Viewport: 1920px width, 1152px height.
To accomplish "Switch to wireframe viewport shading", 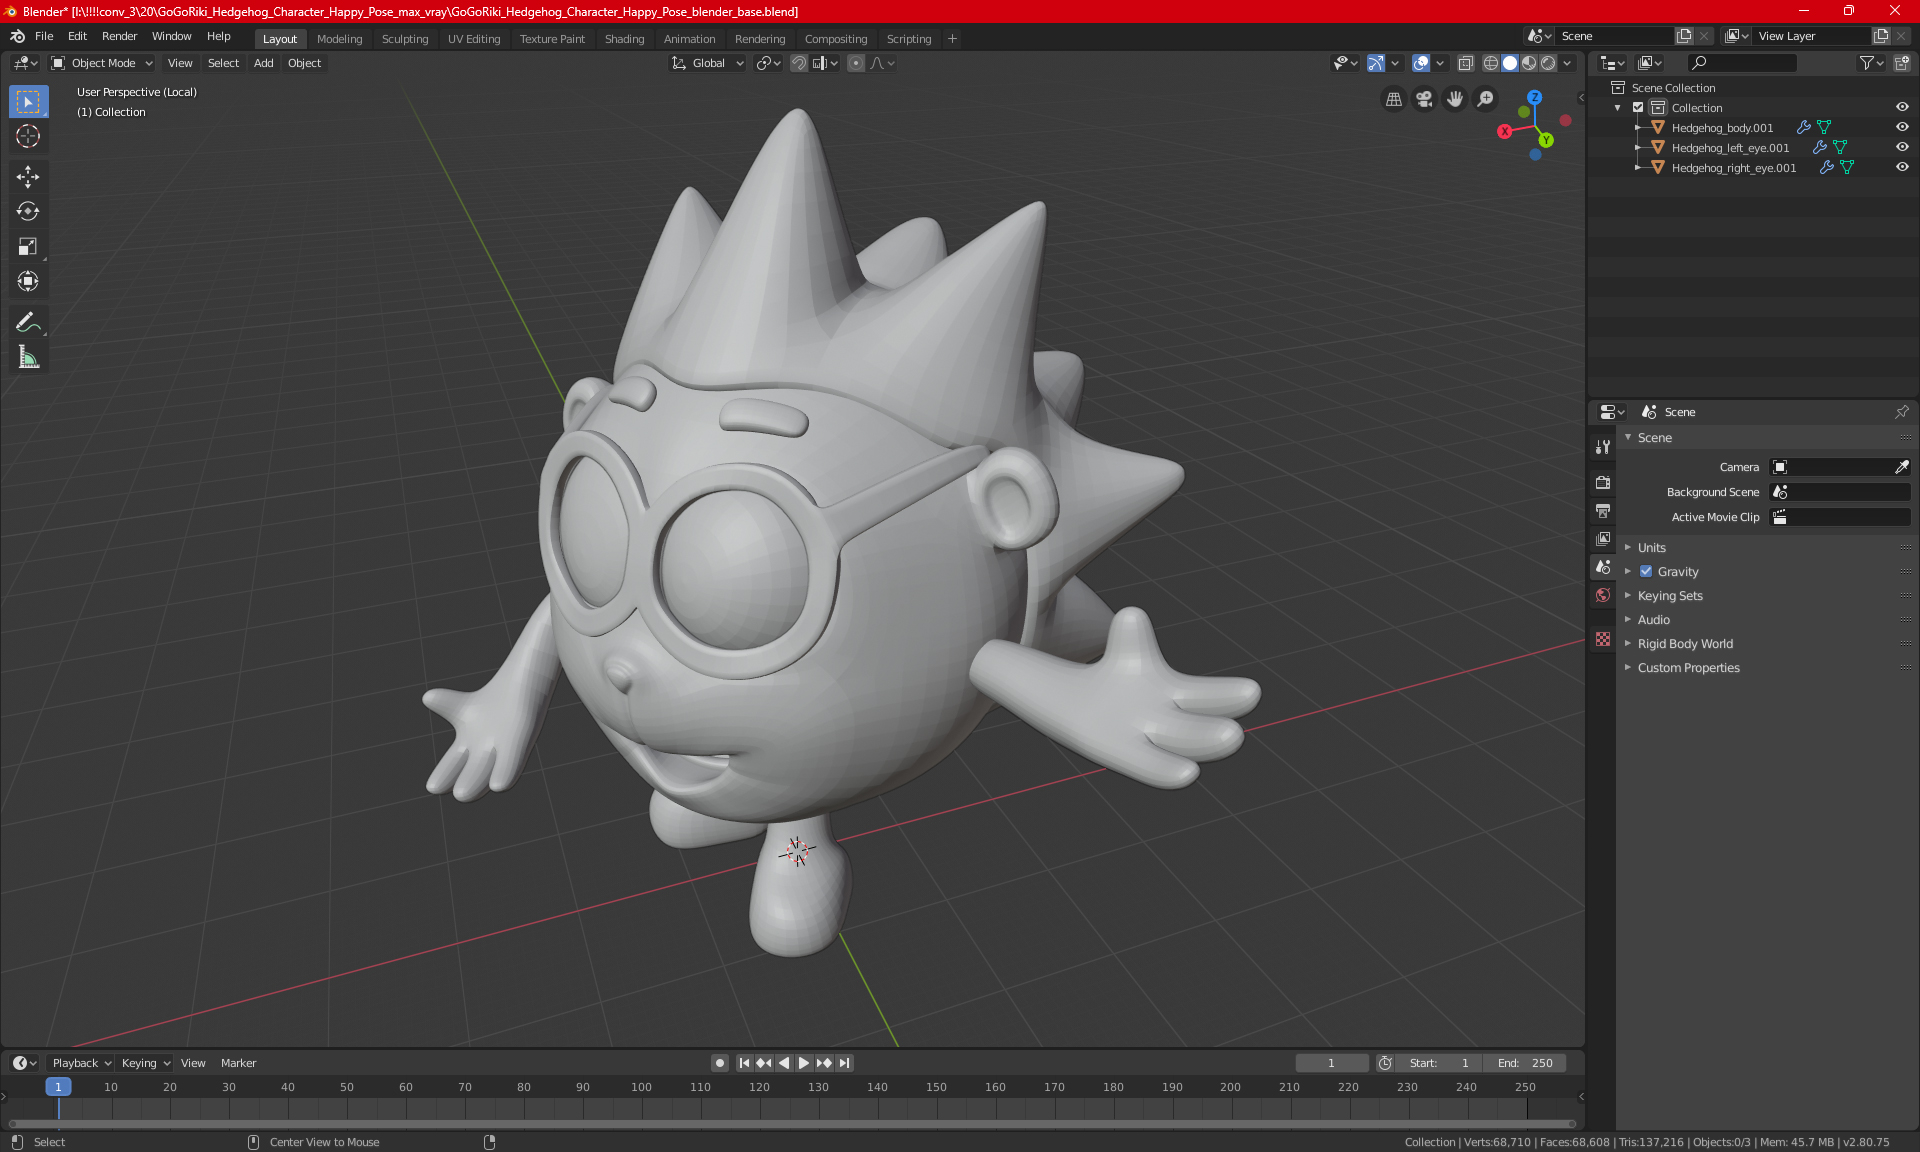I will (1491, 63).
